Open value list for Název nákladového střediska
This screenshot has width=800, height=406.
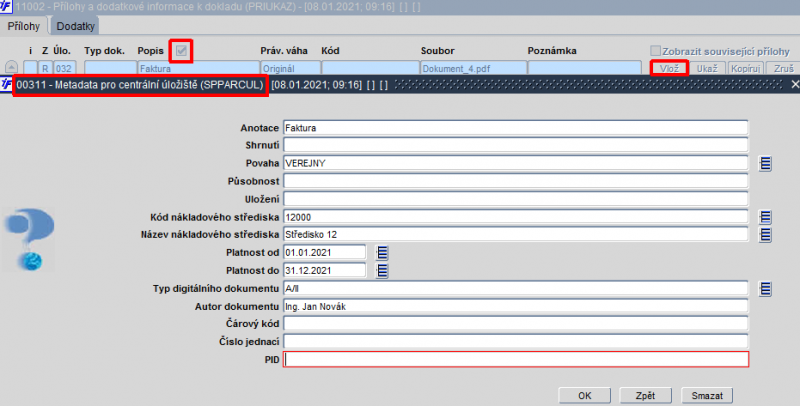(765, 235)
